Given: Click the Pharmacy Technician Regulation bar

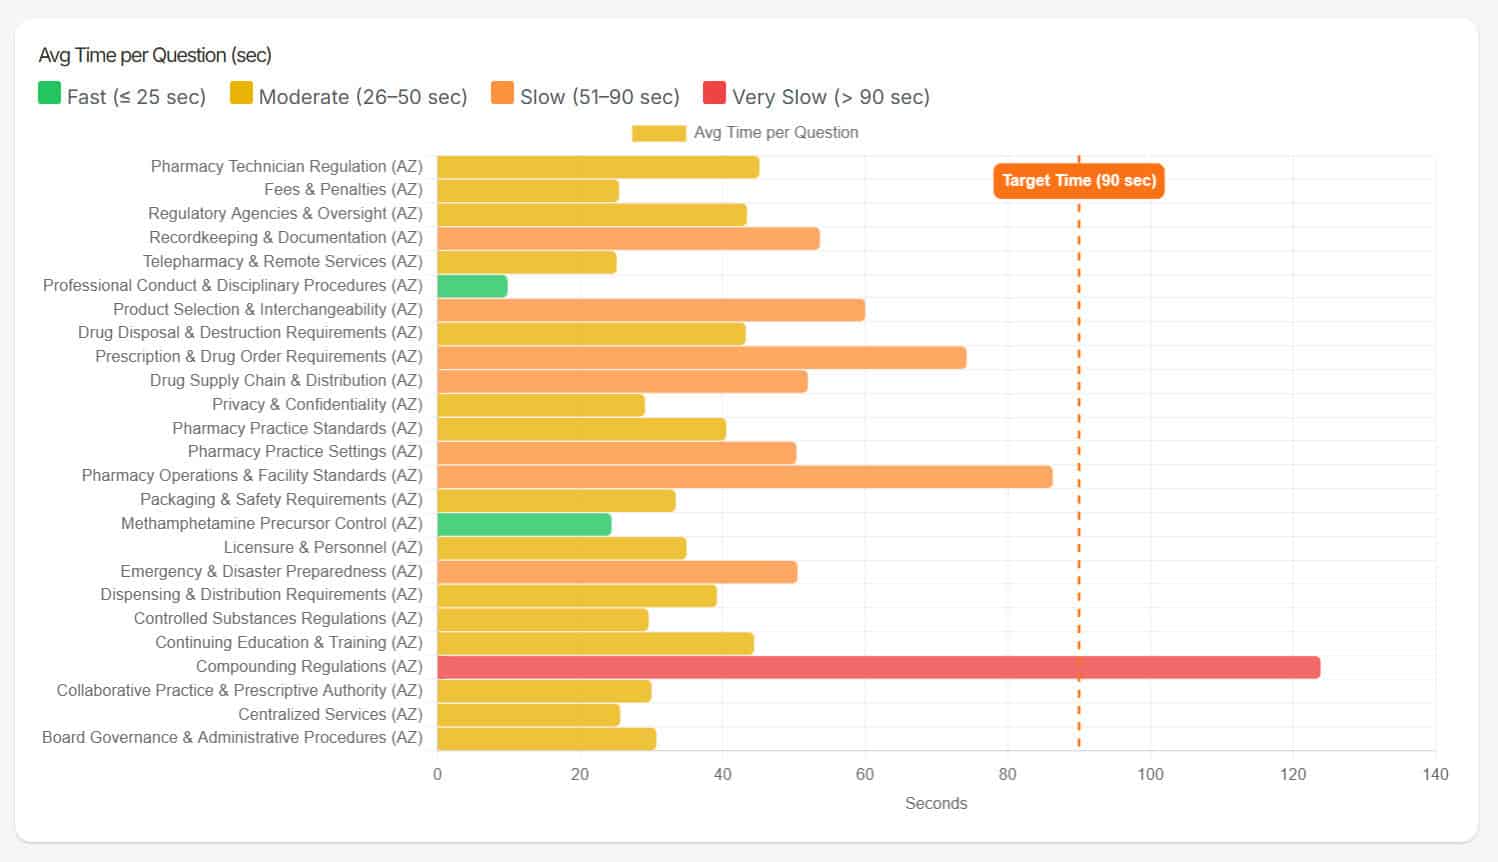Looking at the screenshot, I should [x=598, y=167].
